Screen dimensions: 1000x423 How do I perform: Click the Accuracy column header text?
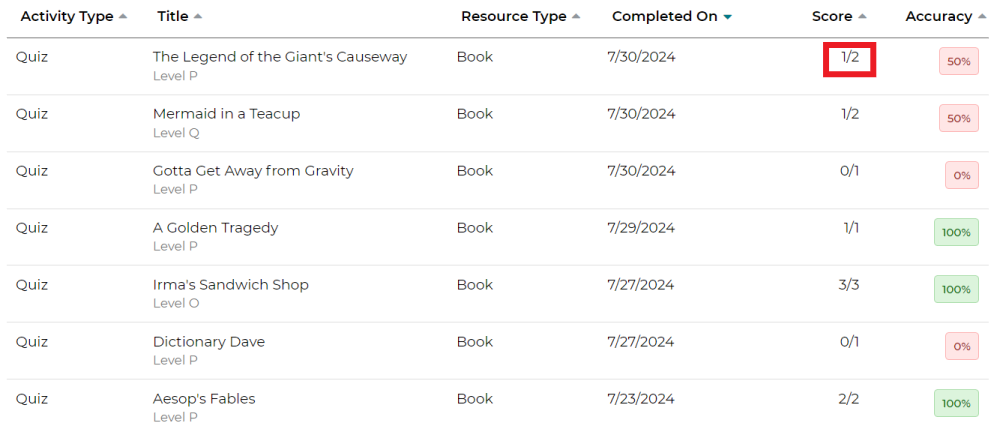[939, 17]
